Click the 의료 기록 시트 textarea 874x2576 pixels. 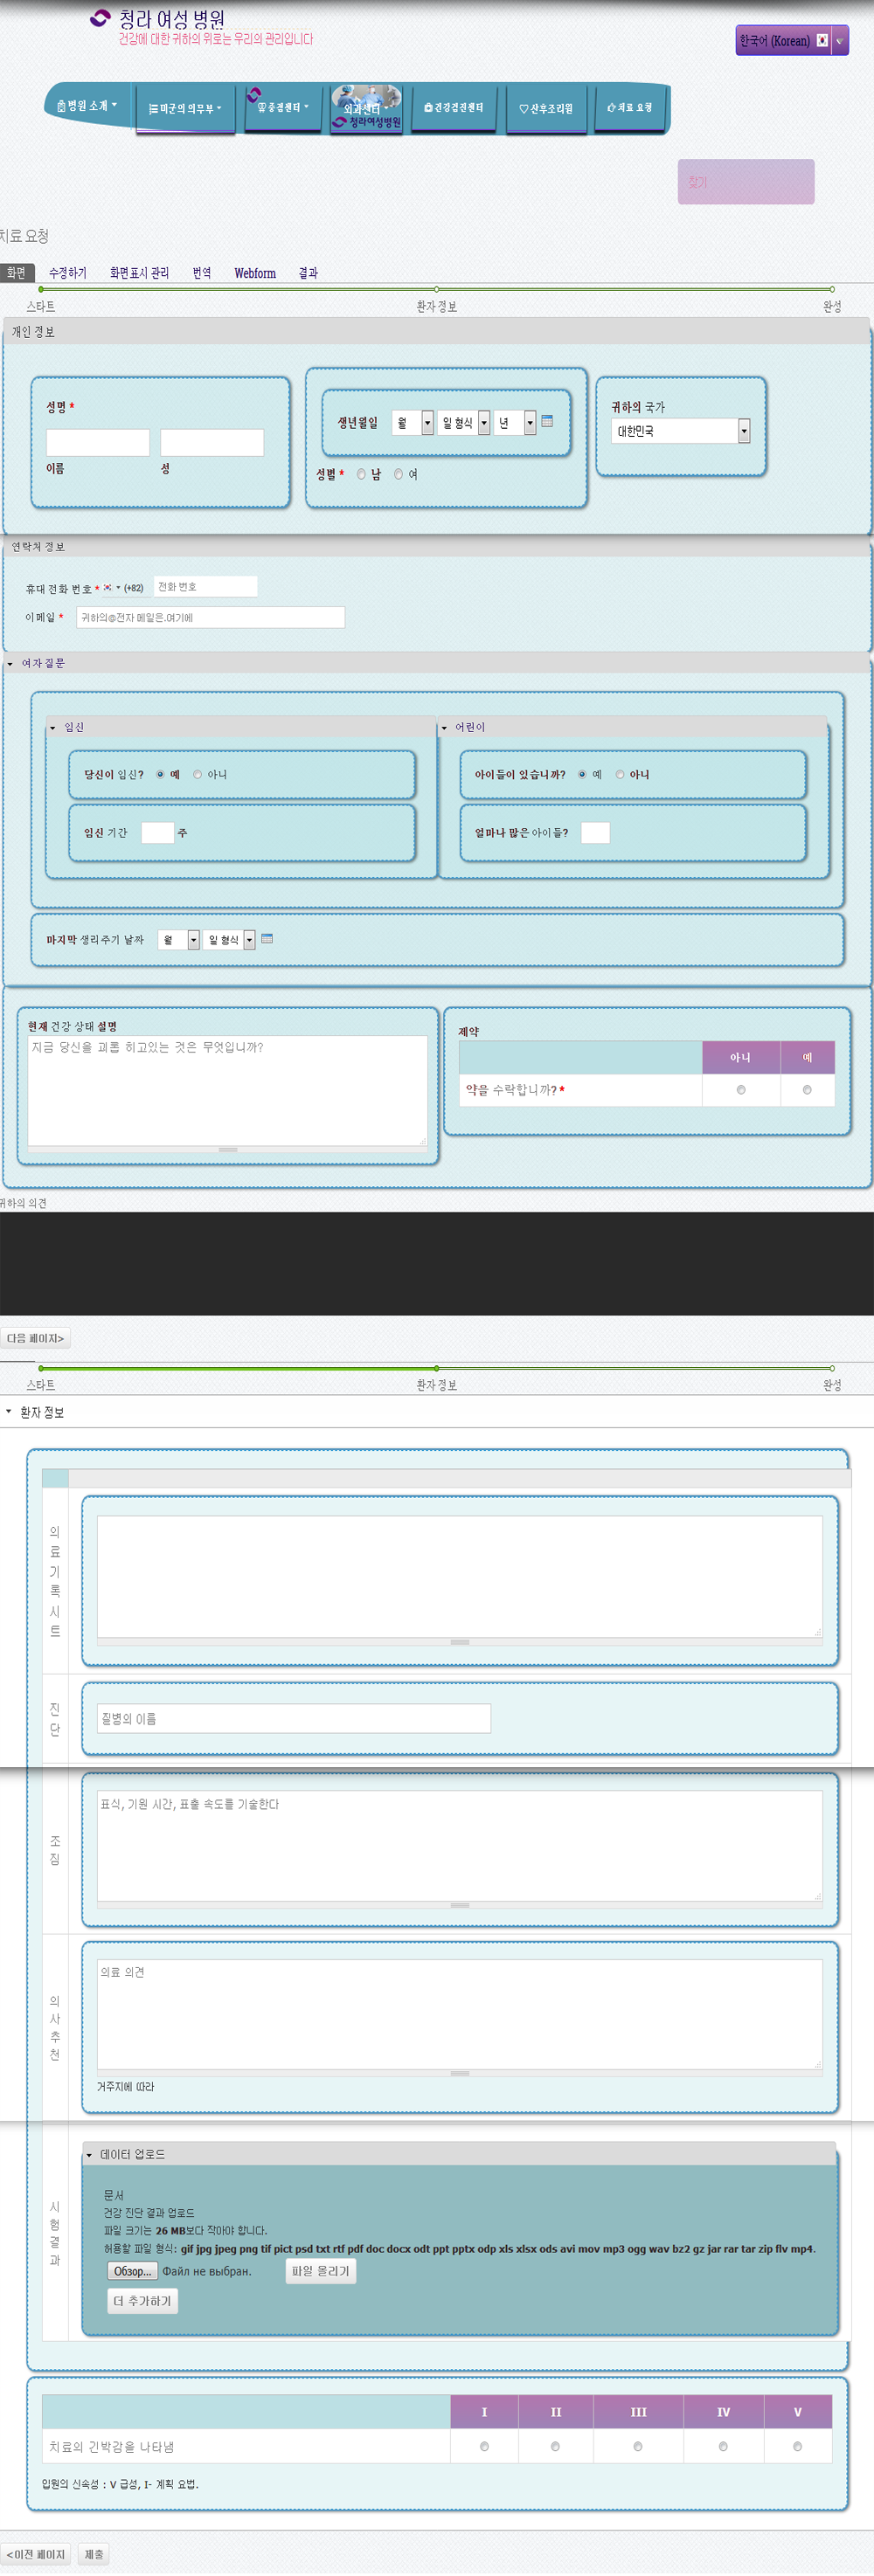pyautogui.click(x=459, y=1576)
